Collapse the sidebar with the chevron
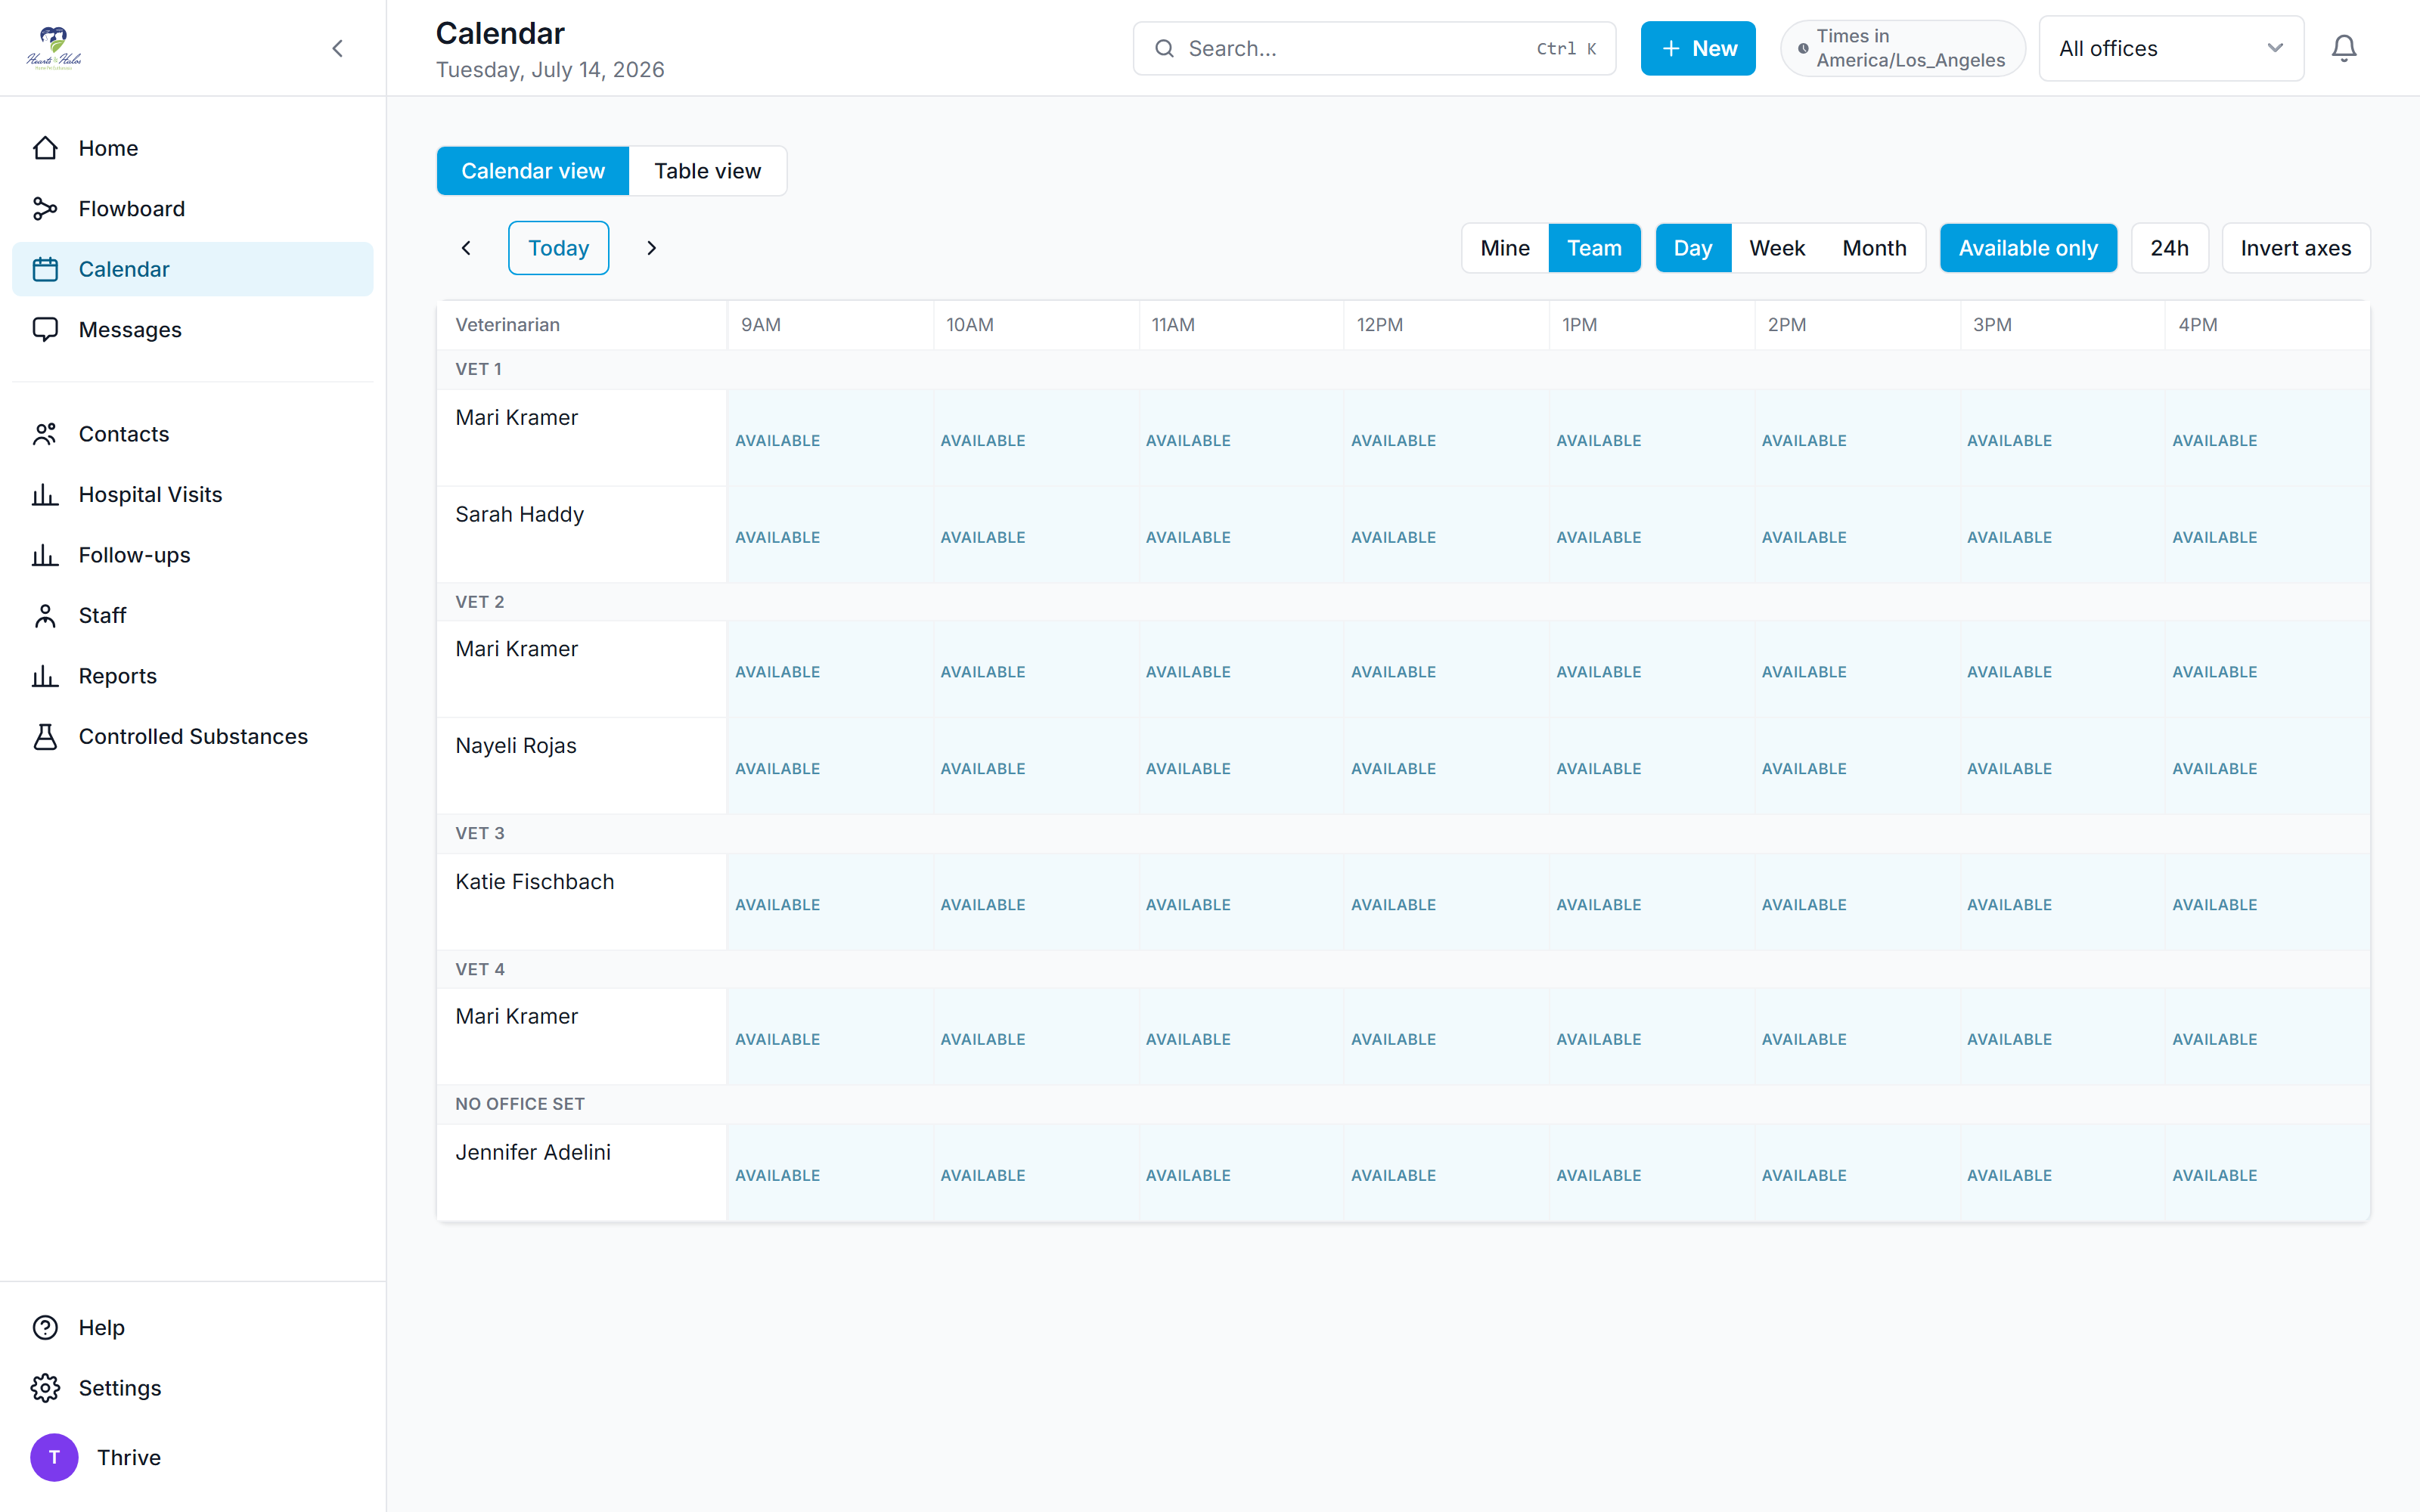 (338, 48)
